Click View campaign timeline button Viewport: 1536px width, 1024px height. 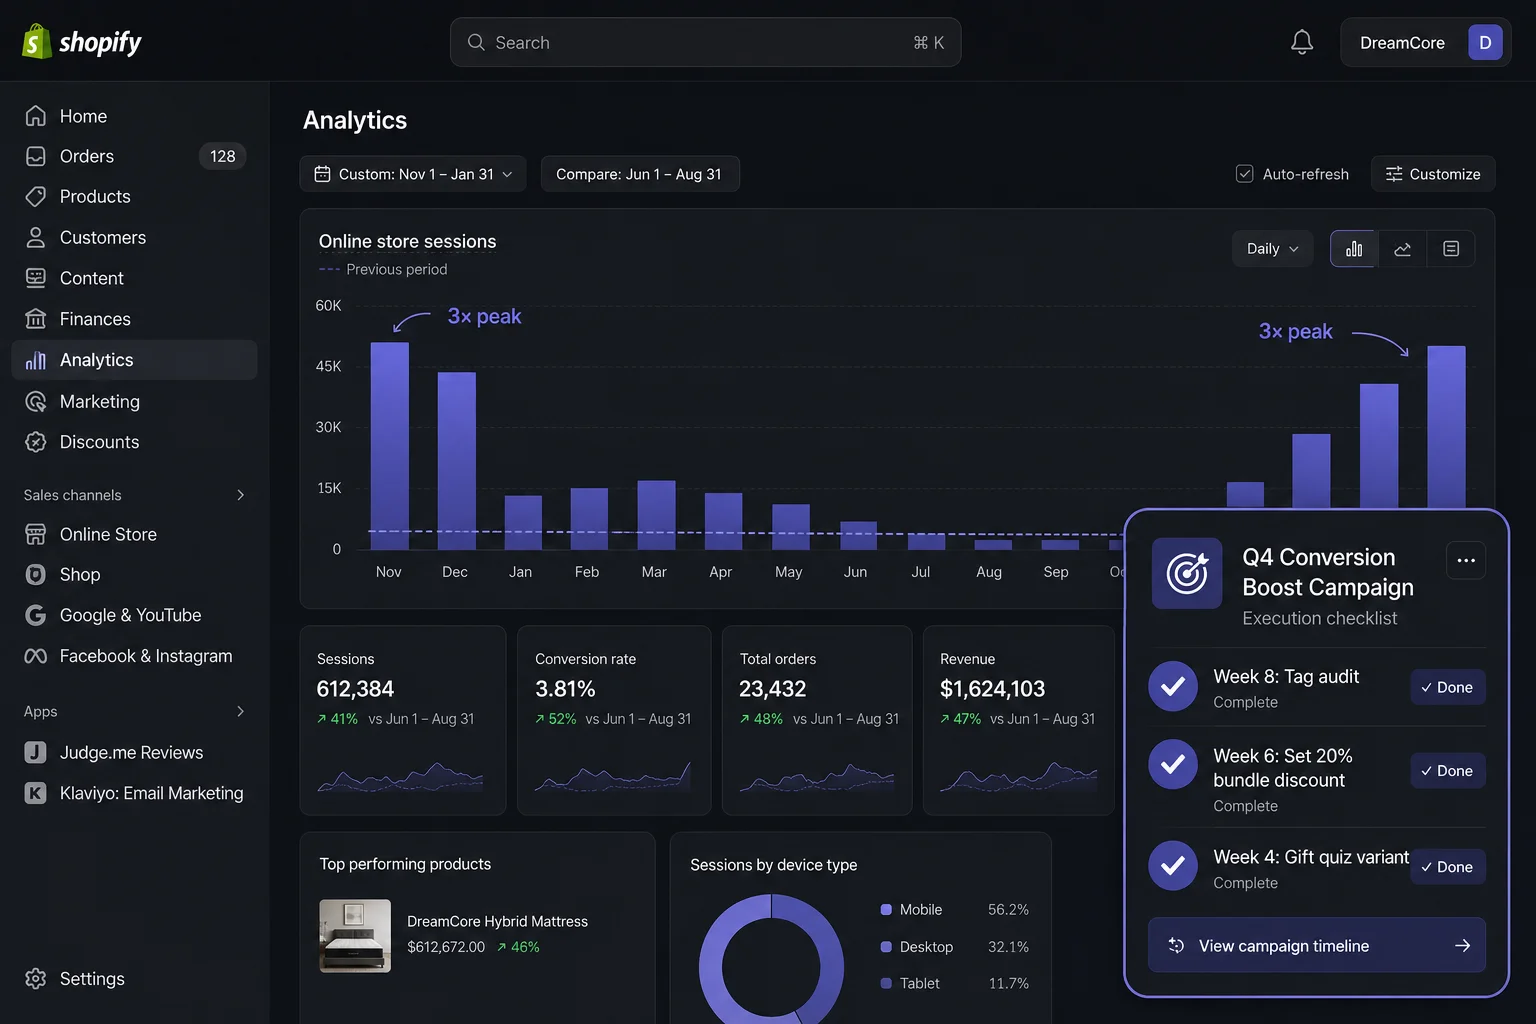1316,945
